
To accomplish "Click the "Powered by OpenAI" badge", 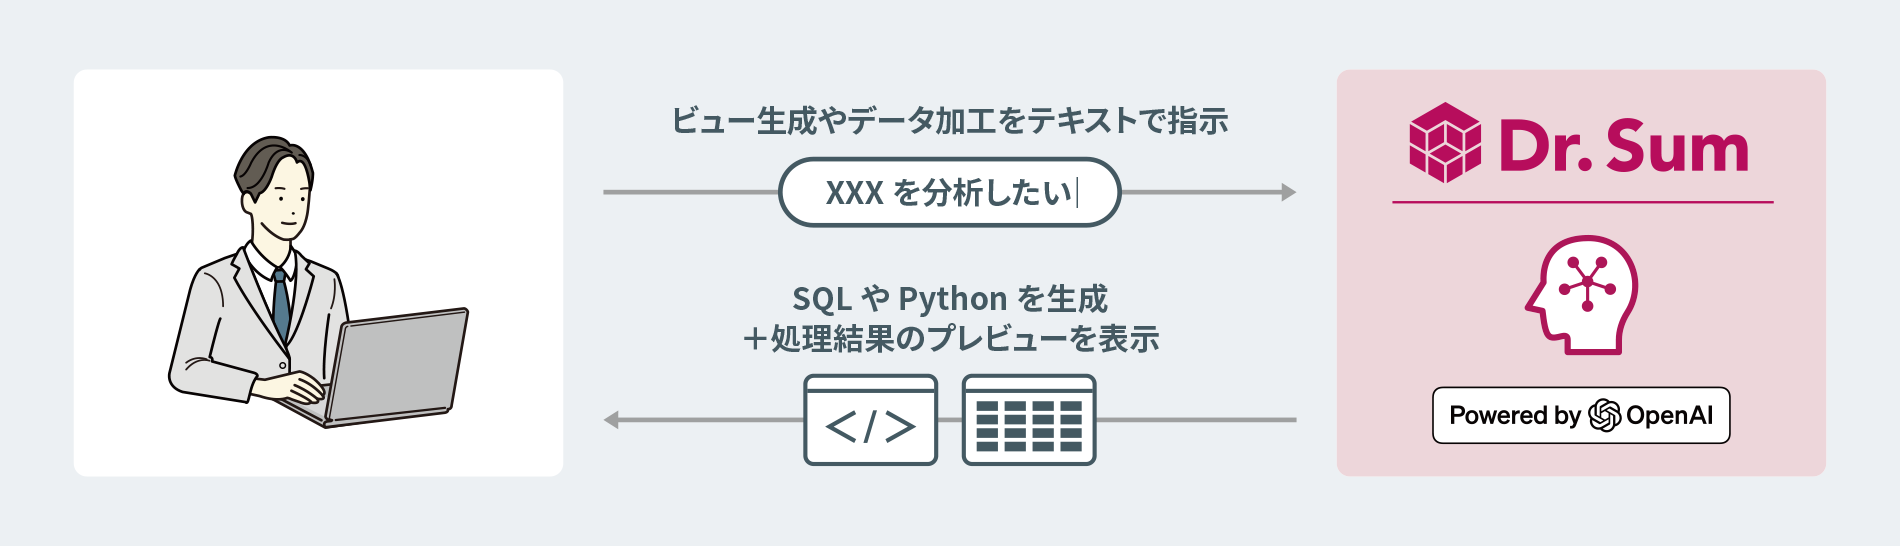I will click(x=1581, y=415).
